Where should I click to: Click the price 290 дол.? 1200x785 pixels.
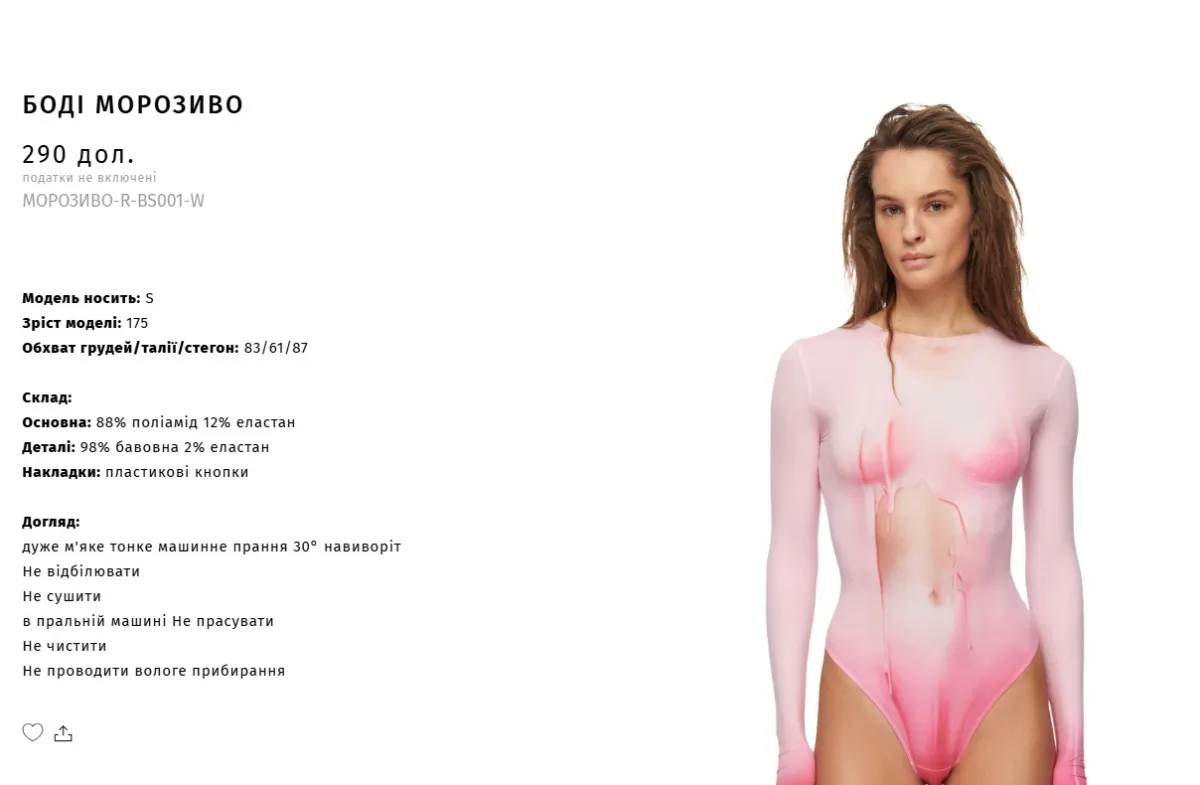(78, 154)
